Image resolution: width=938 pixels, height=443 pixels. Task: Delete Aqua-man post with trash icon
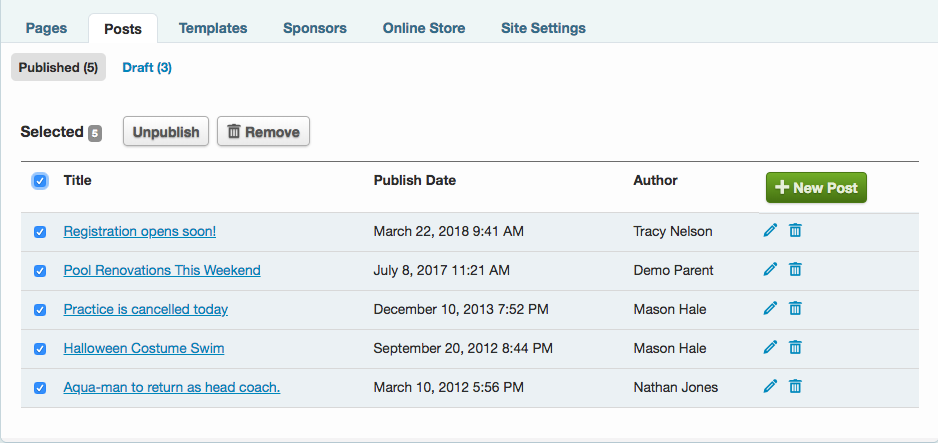click(795, 387)
